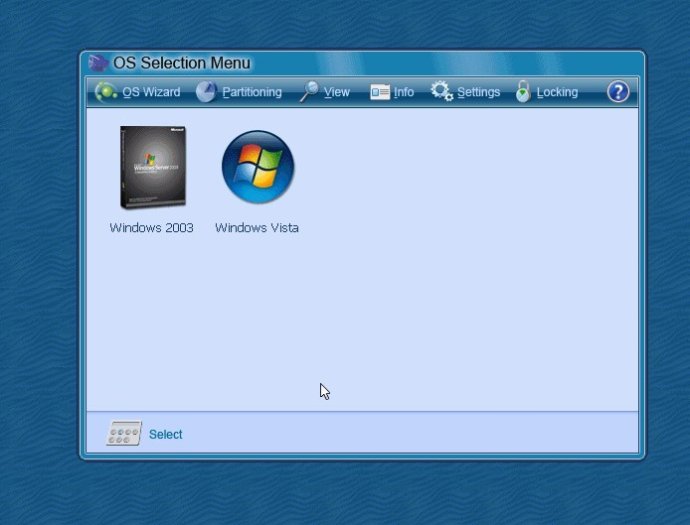Select the Windows Server 2003 box thumbnail
690x525 pixels.
[x=153, y=167]
